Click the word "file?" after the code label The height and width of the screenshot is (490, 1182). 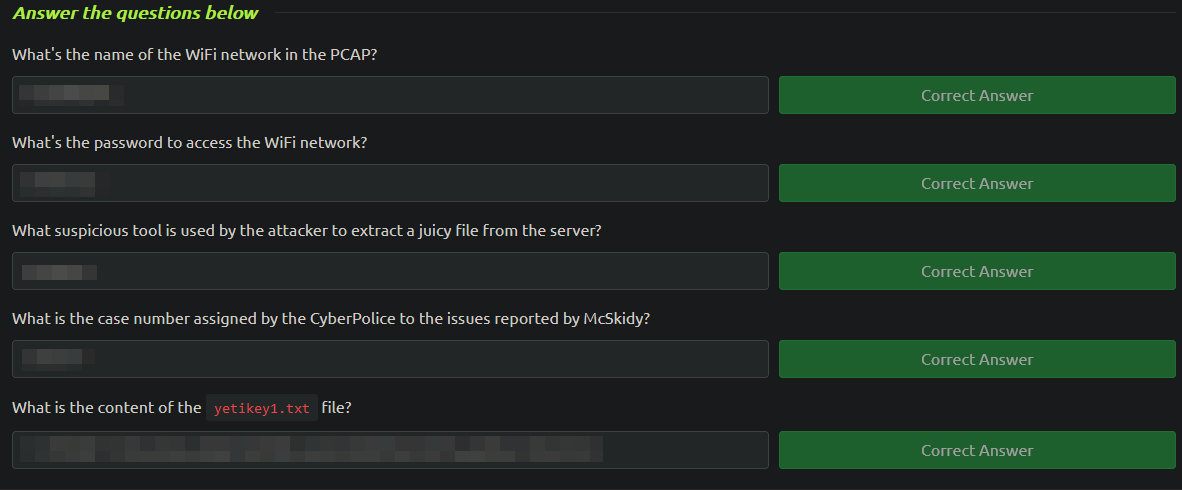[x=336, y=408]
